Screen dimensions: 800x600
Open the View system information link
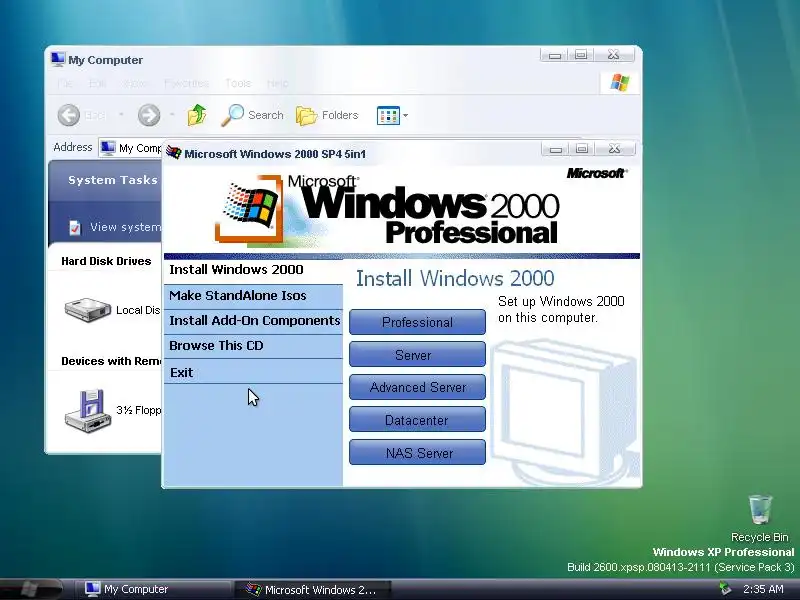pos(125,227)
